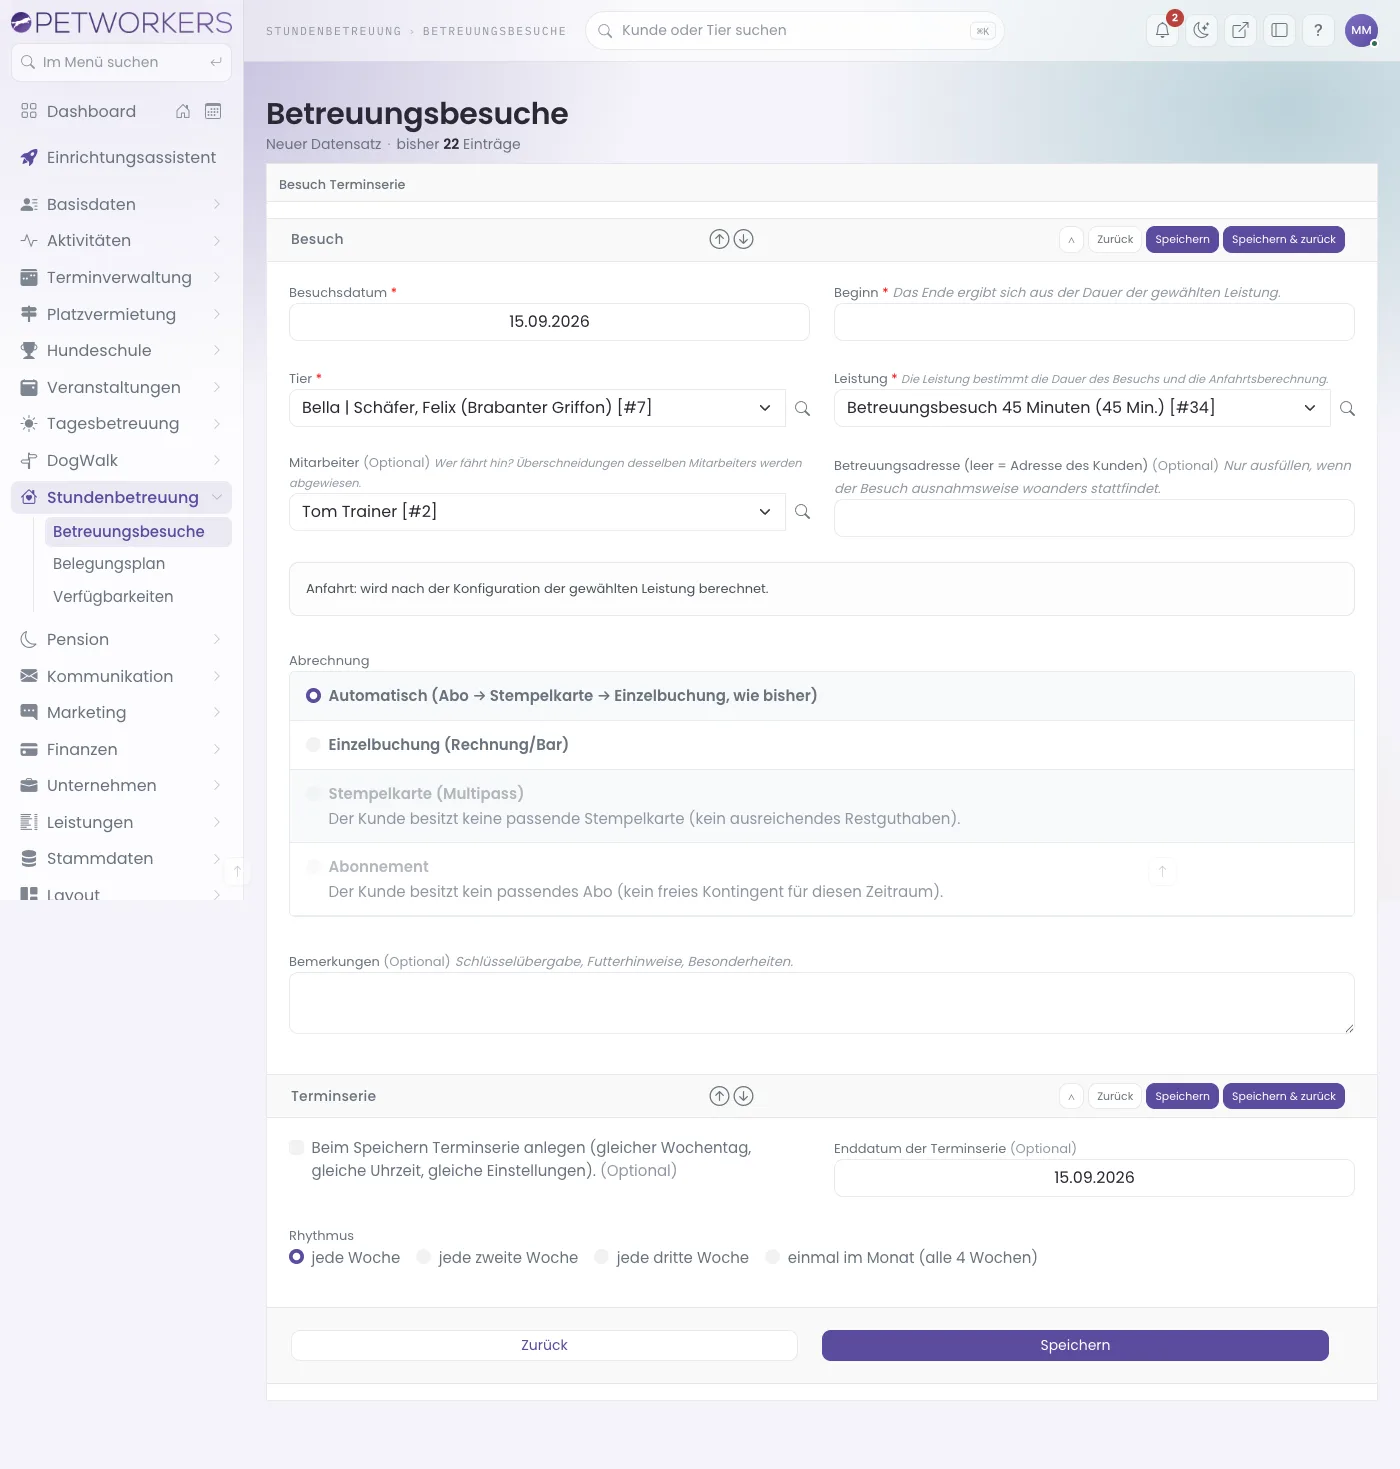The image size is (1400, 1469).
Task: Choose Einzelbuchung (Rechnung/Bar)
Action: pos(314,745)
